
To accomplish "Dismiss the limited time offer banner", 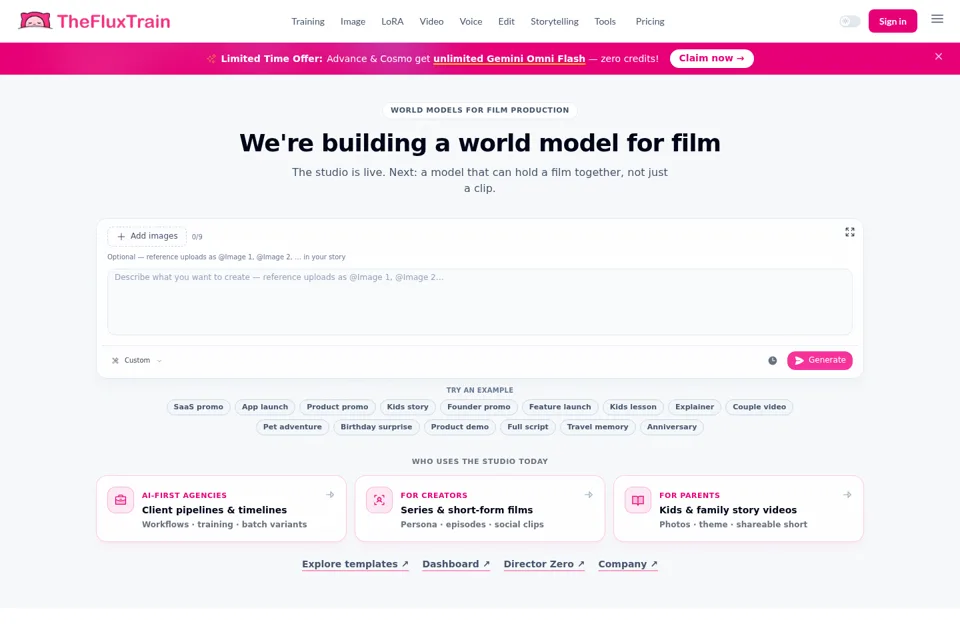I will [x=939, y=56].
